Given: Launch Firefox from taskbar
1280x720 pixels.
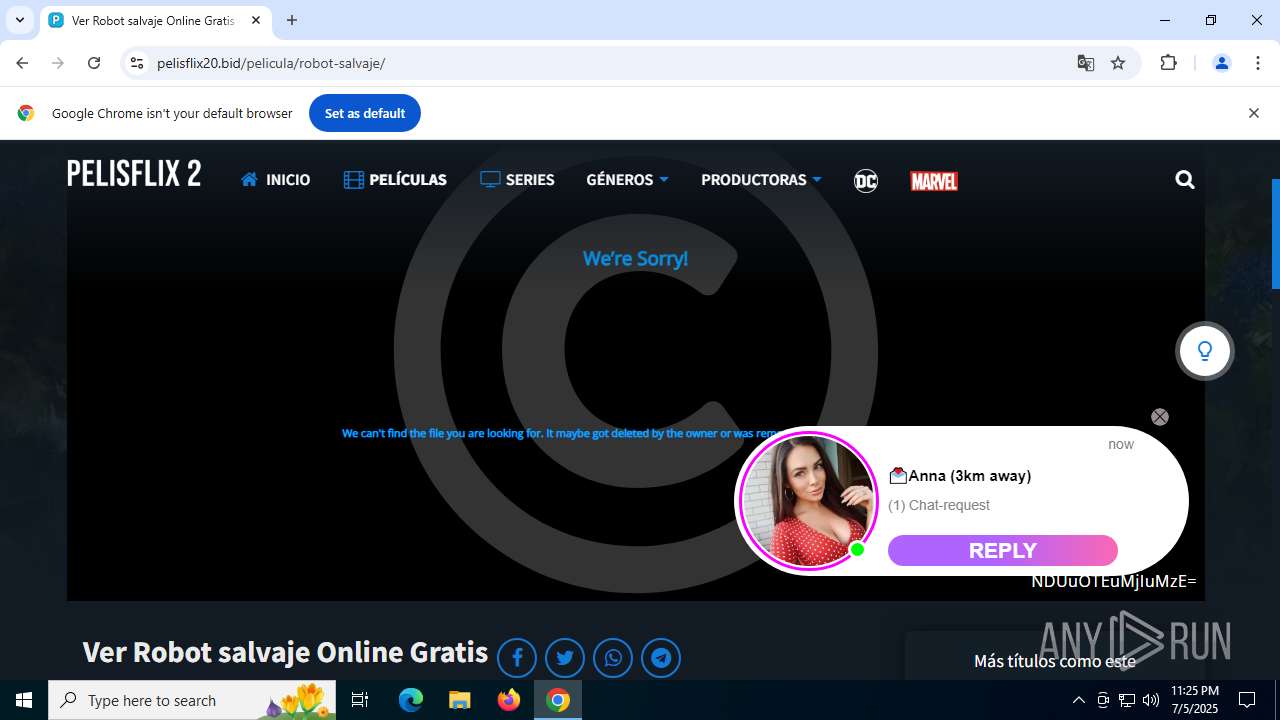Looking at the screenshot, I should (509, 700).
